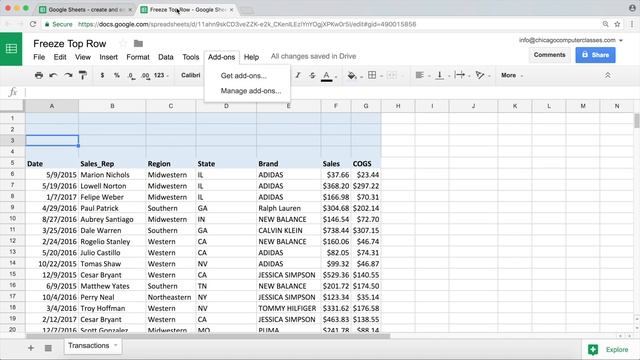Open the borders menu
This screenshot has height=360, width=640.
[372, 75]
